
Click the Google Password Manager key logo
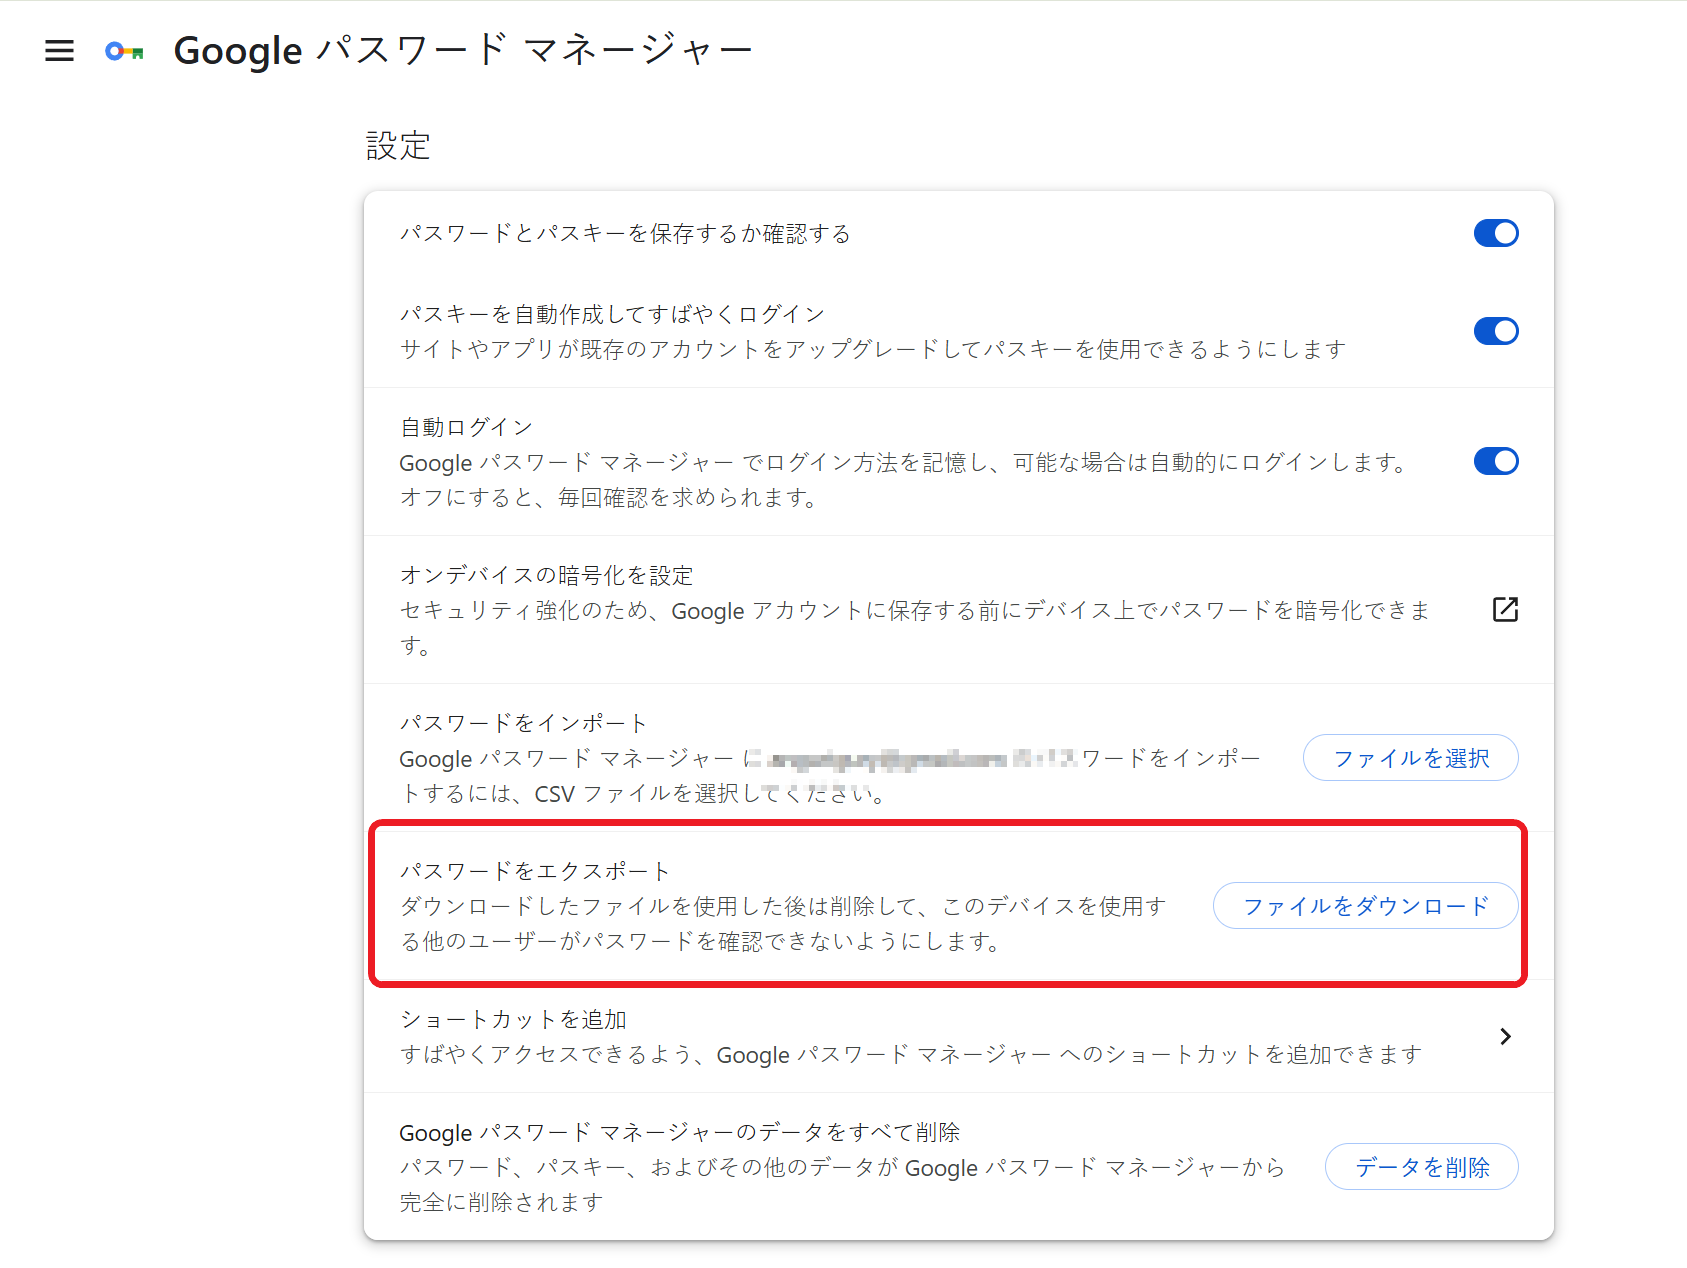point(122,50)
